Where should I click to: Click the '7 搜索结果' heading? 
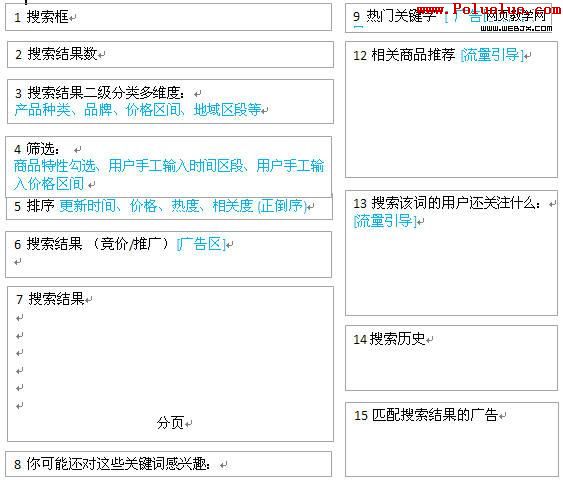pyautogui.click(x=50, y=299)
